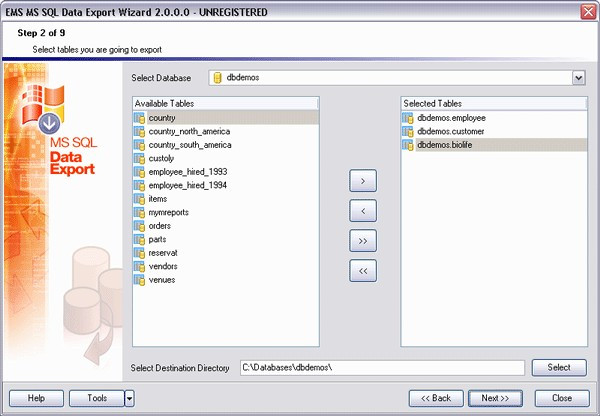Image resolution: width=600 pixels, height=416 pixels.
Task: Click the Select Destination Directory input field
Action: [x=382, y=367]
